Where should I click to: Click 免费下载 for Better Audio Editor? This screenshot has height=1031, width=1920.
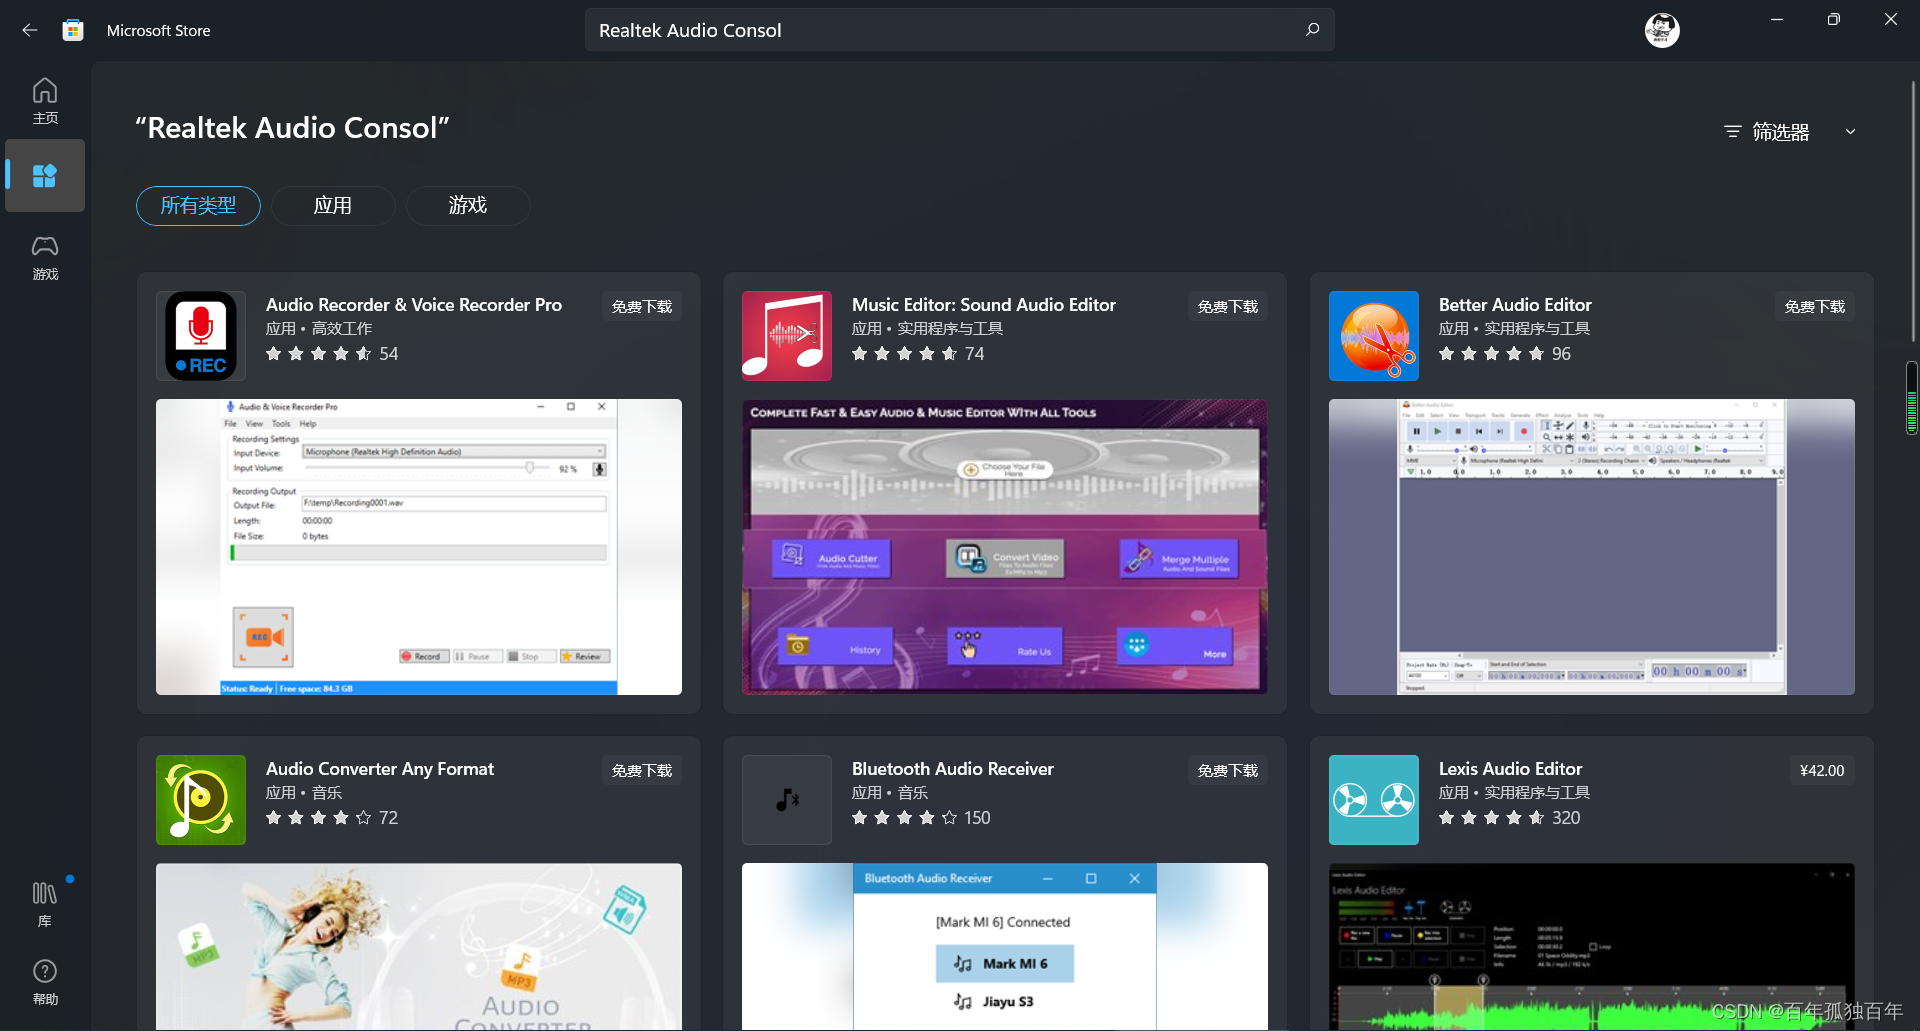tap(1815, 307)
